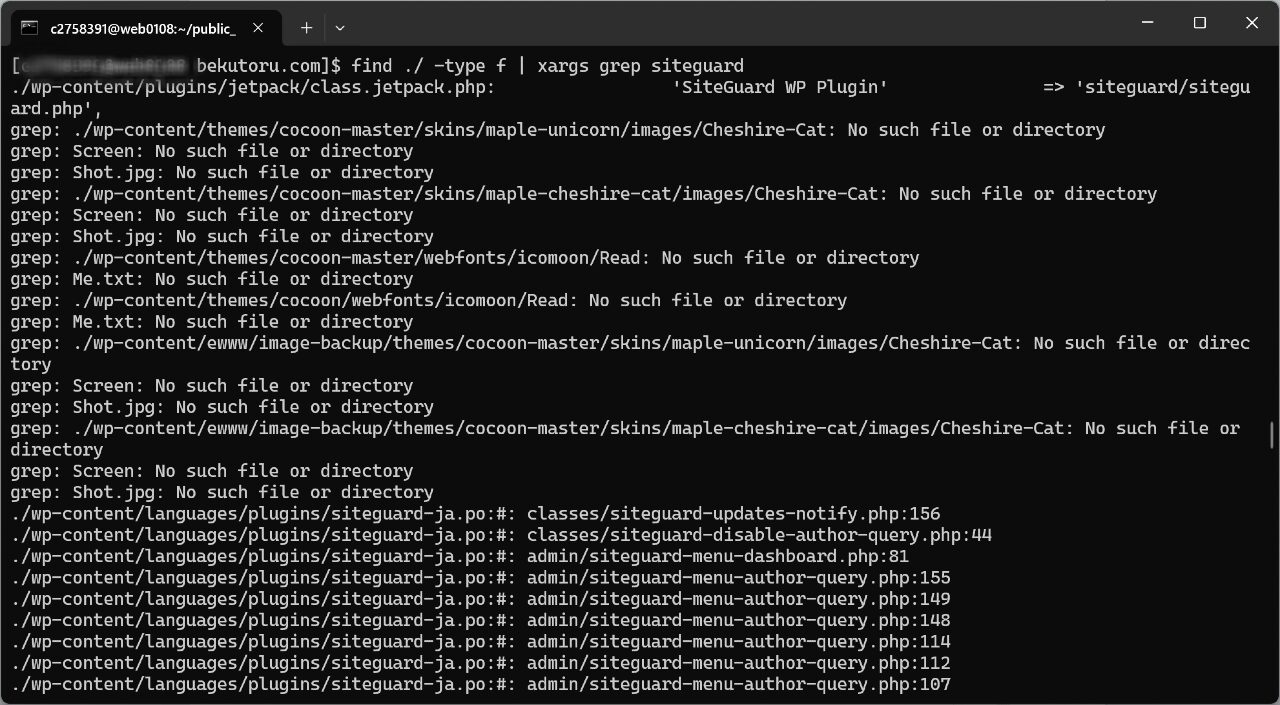The width and height of the screenshot is (1280, 705).
Task: Click the vertical scrollbar thumb
Action: click(x=1272, y=435)
